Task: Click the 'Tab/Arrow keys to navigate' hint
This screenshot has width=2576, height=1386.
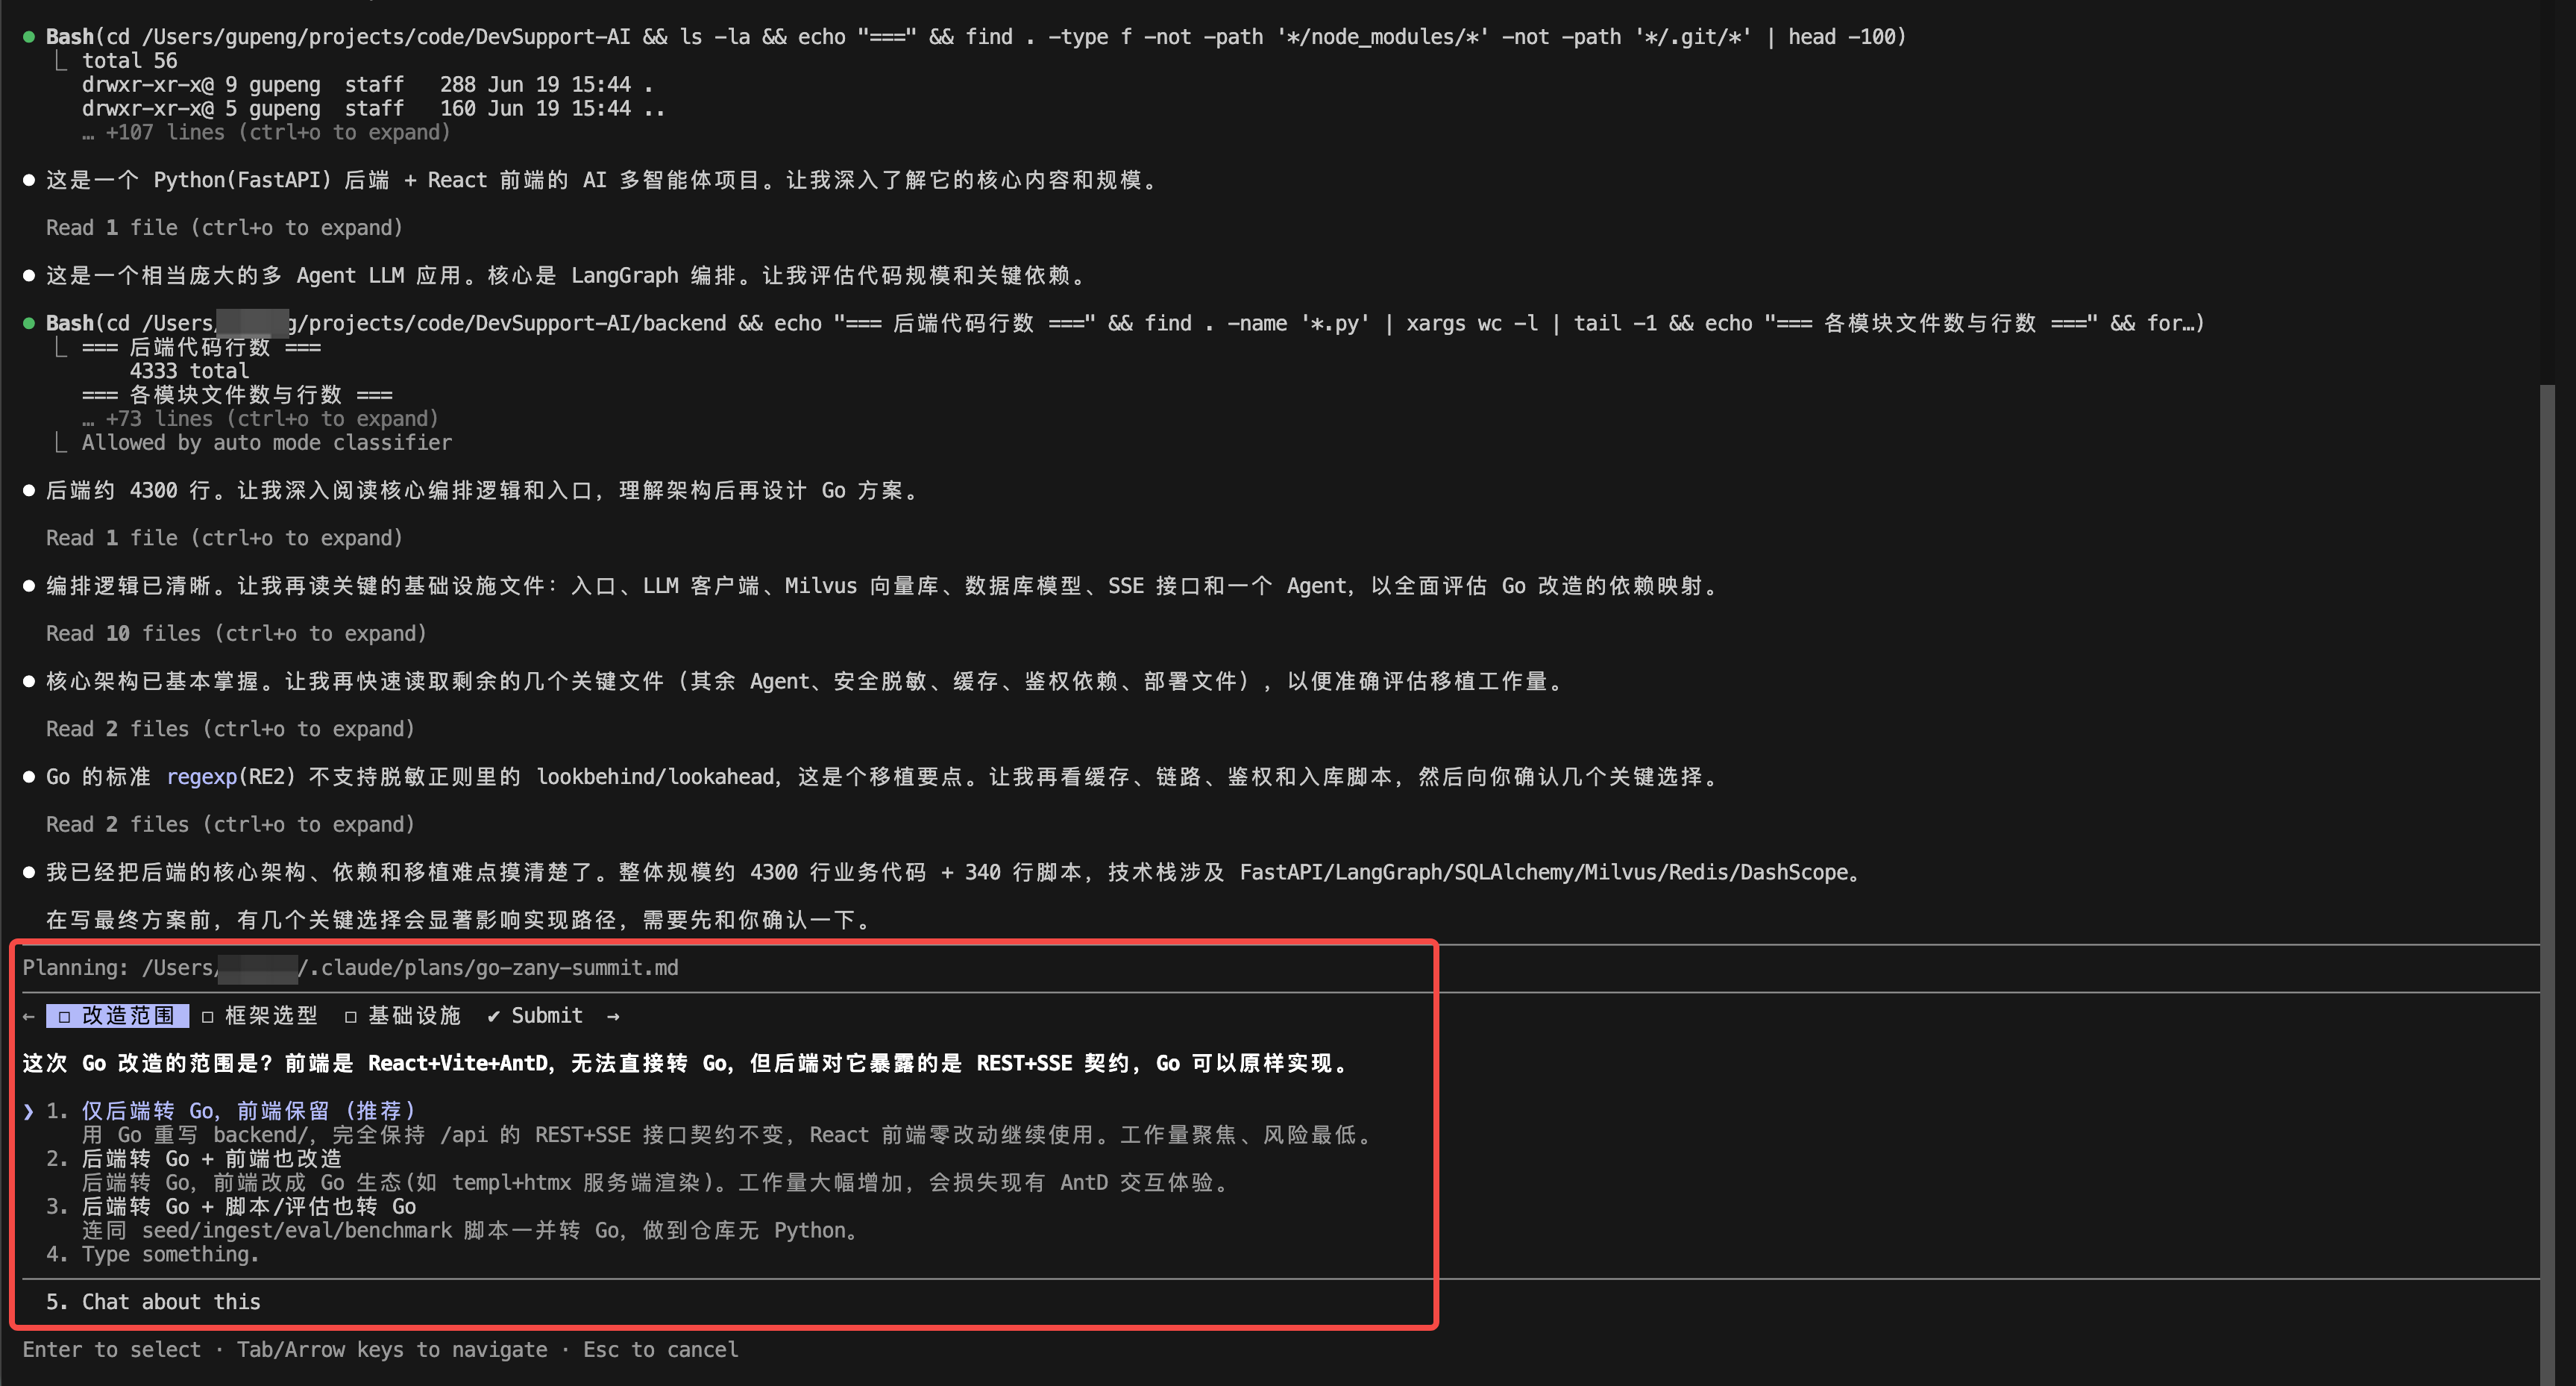Action: point(392,1350)
